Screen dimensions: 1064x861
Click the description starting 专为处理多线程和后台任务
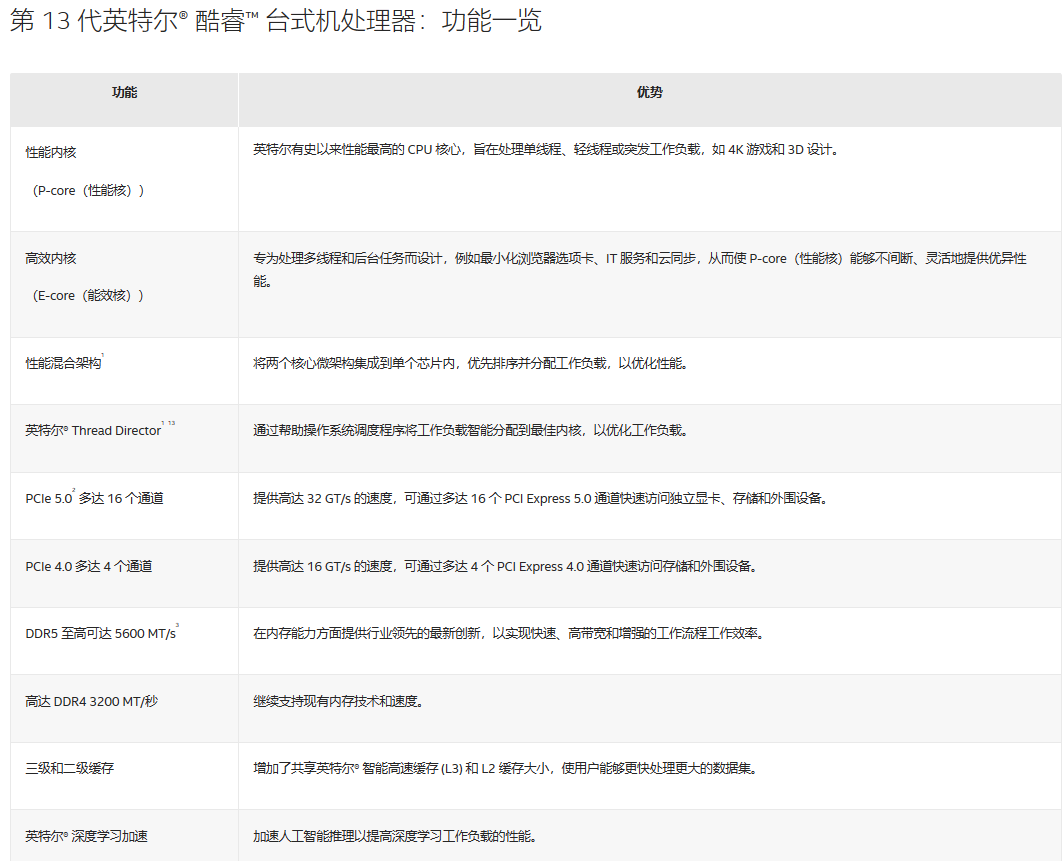[x=640, y=269]
